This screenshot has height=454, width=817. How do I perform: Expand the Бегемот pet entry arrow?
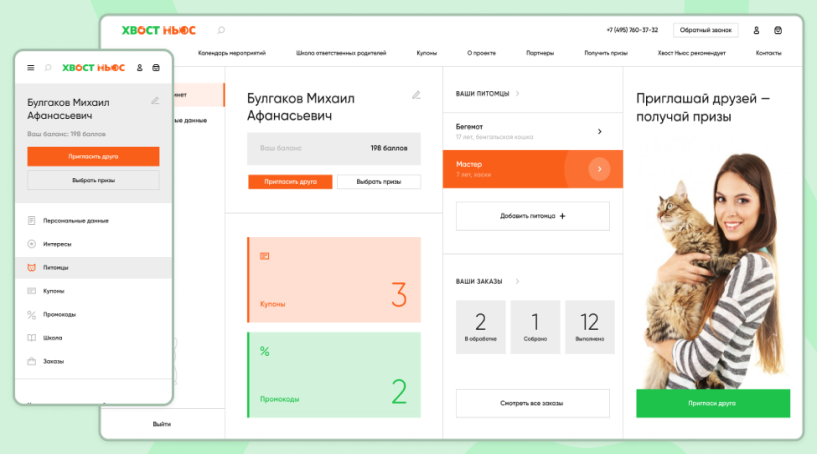pyautogui.click(x=599, y=131)
